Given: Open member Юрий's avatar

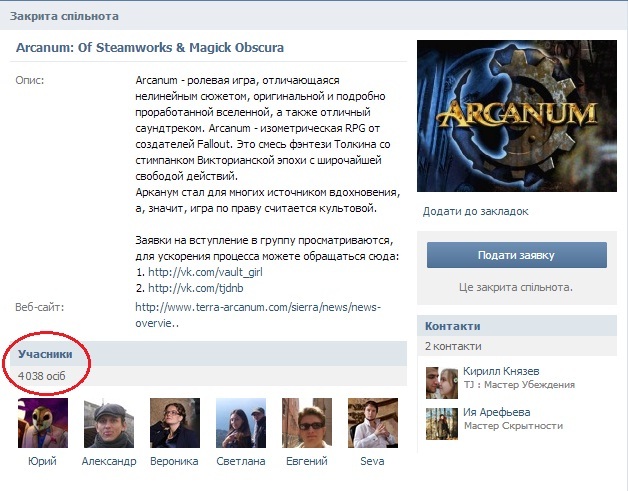Looking at the screenshot, I should (x=43, y=423).
